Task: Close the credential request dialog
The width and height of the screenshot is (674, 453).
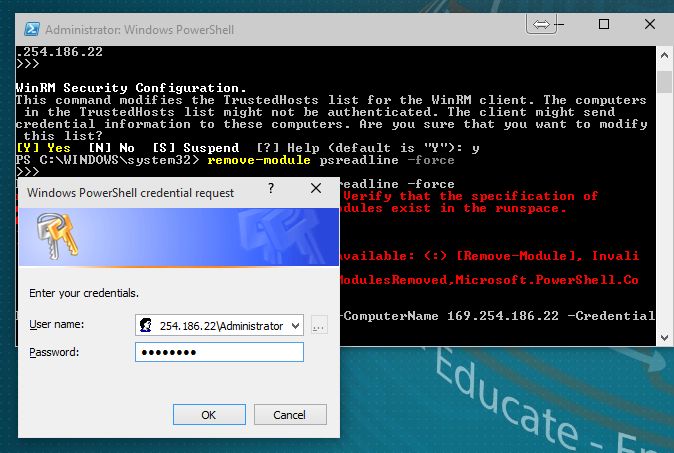Action: pos(316,188)
